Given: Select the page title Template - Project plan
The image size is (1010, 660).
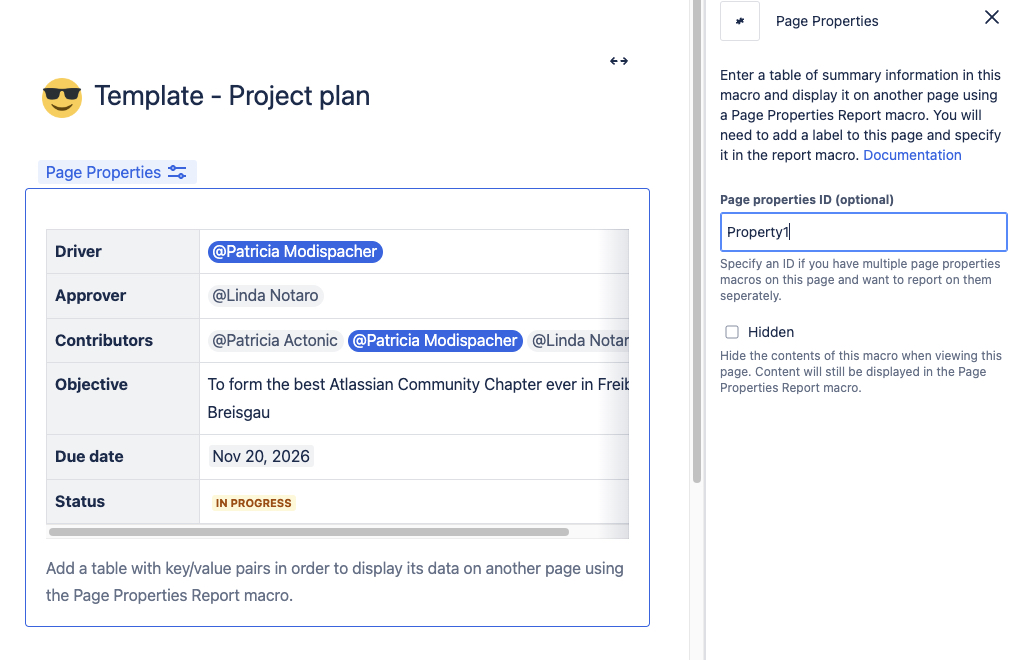Looking at the screenshot, I should [231, 96].
